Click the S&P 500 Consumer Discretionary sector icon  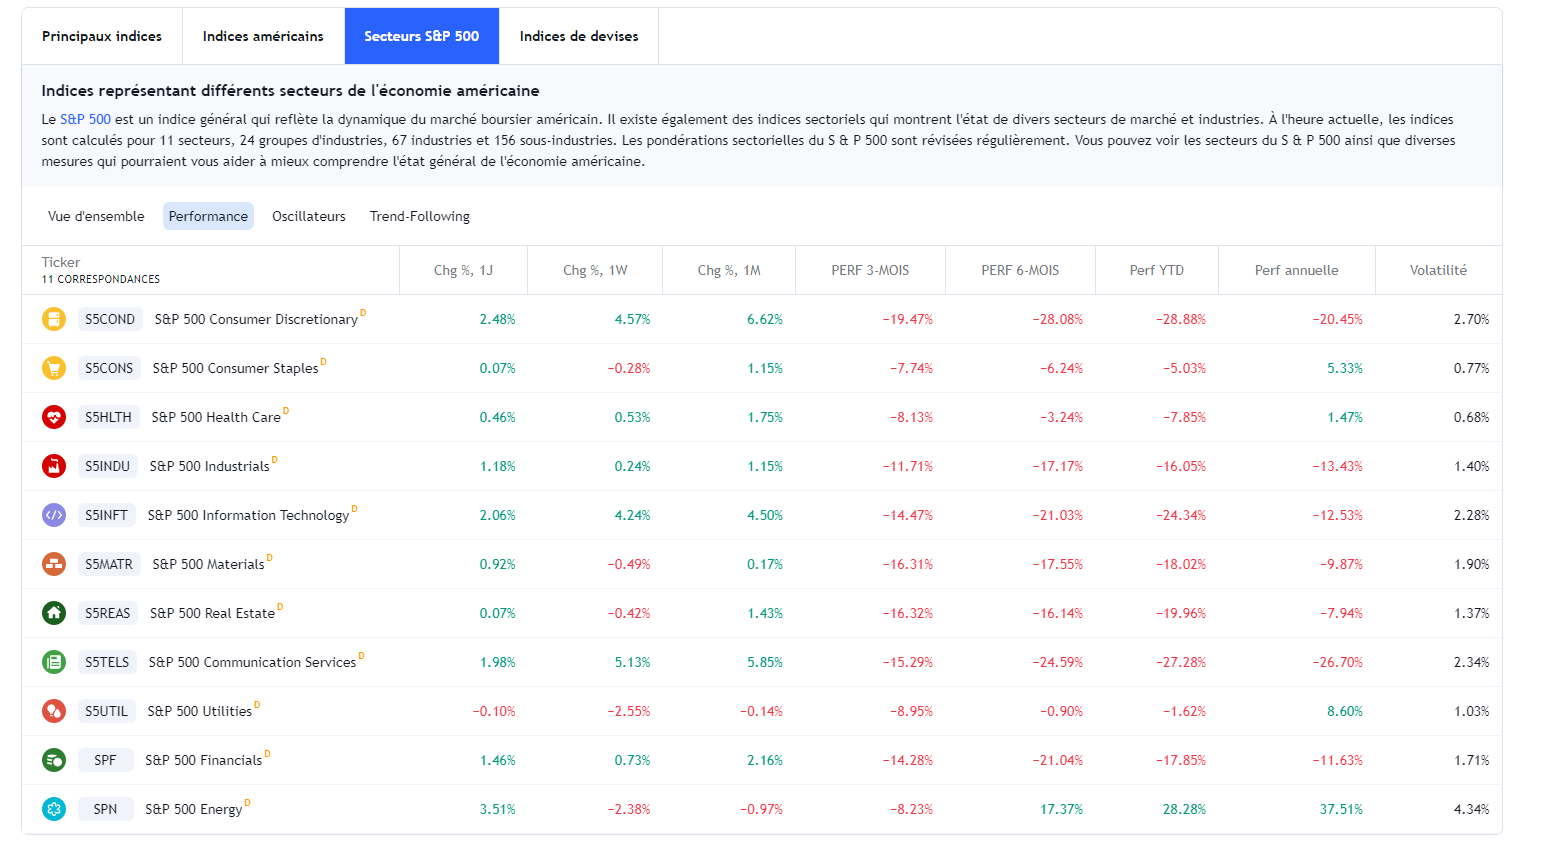coord(54,319)
